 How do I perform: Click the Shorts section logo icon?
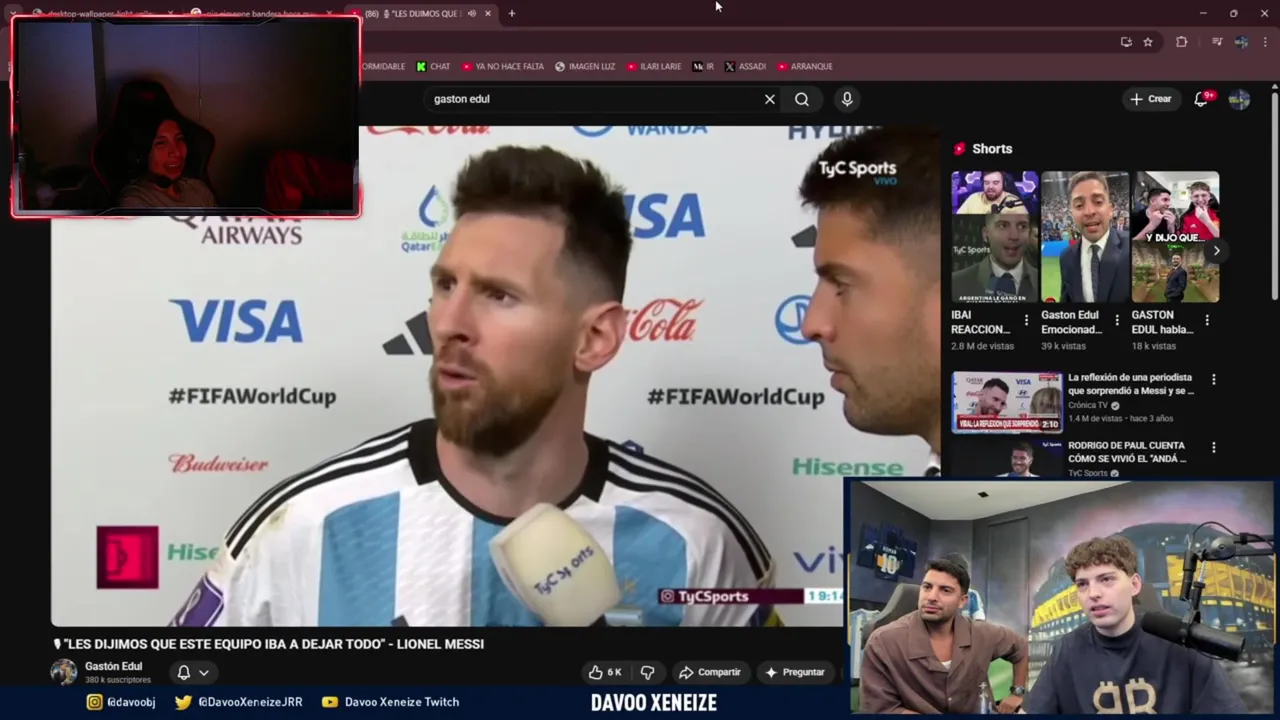click(959, 148)
